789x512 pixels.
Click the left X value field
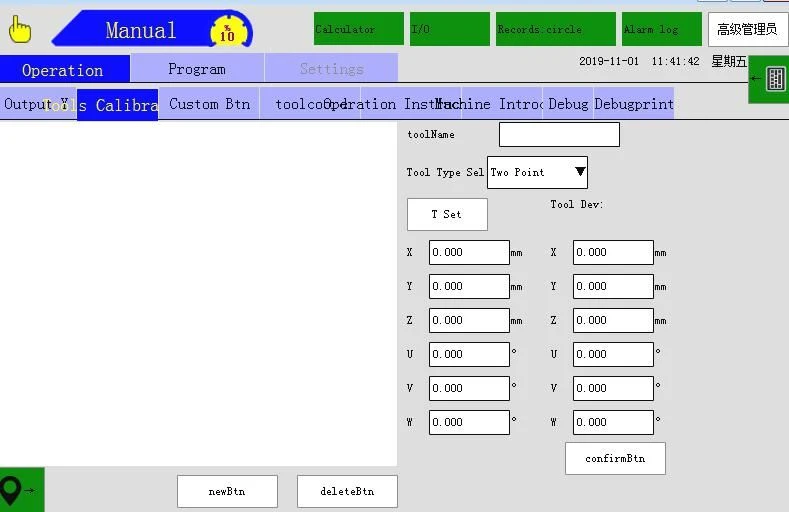pos(469,252)
